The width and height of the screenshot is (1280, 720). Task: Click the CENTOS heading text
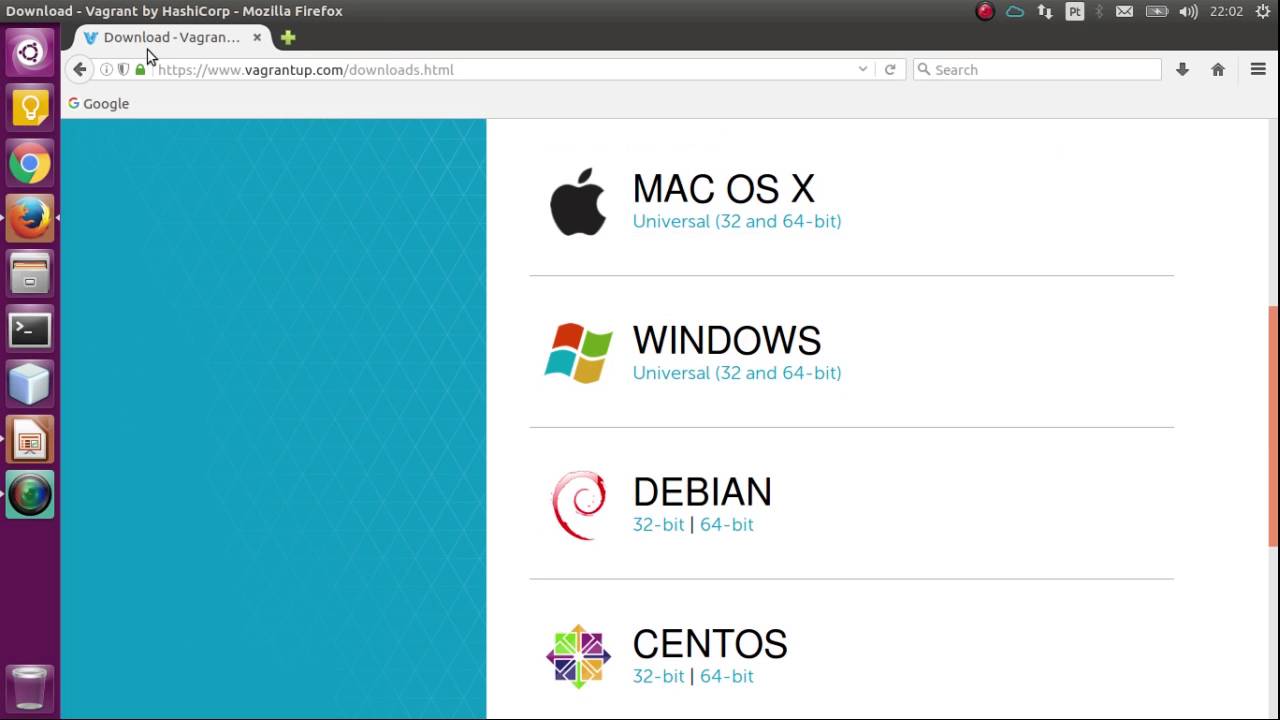710,645
